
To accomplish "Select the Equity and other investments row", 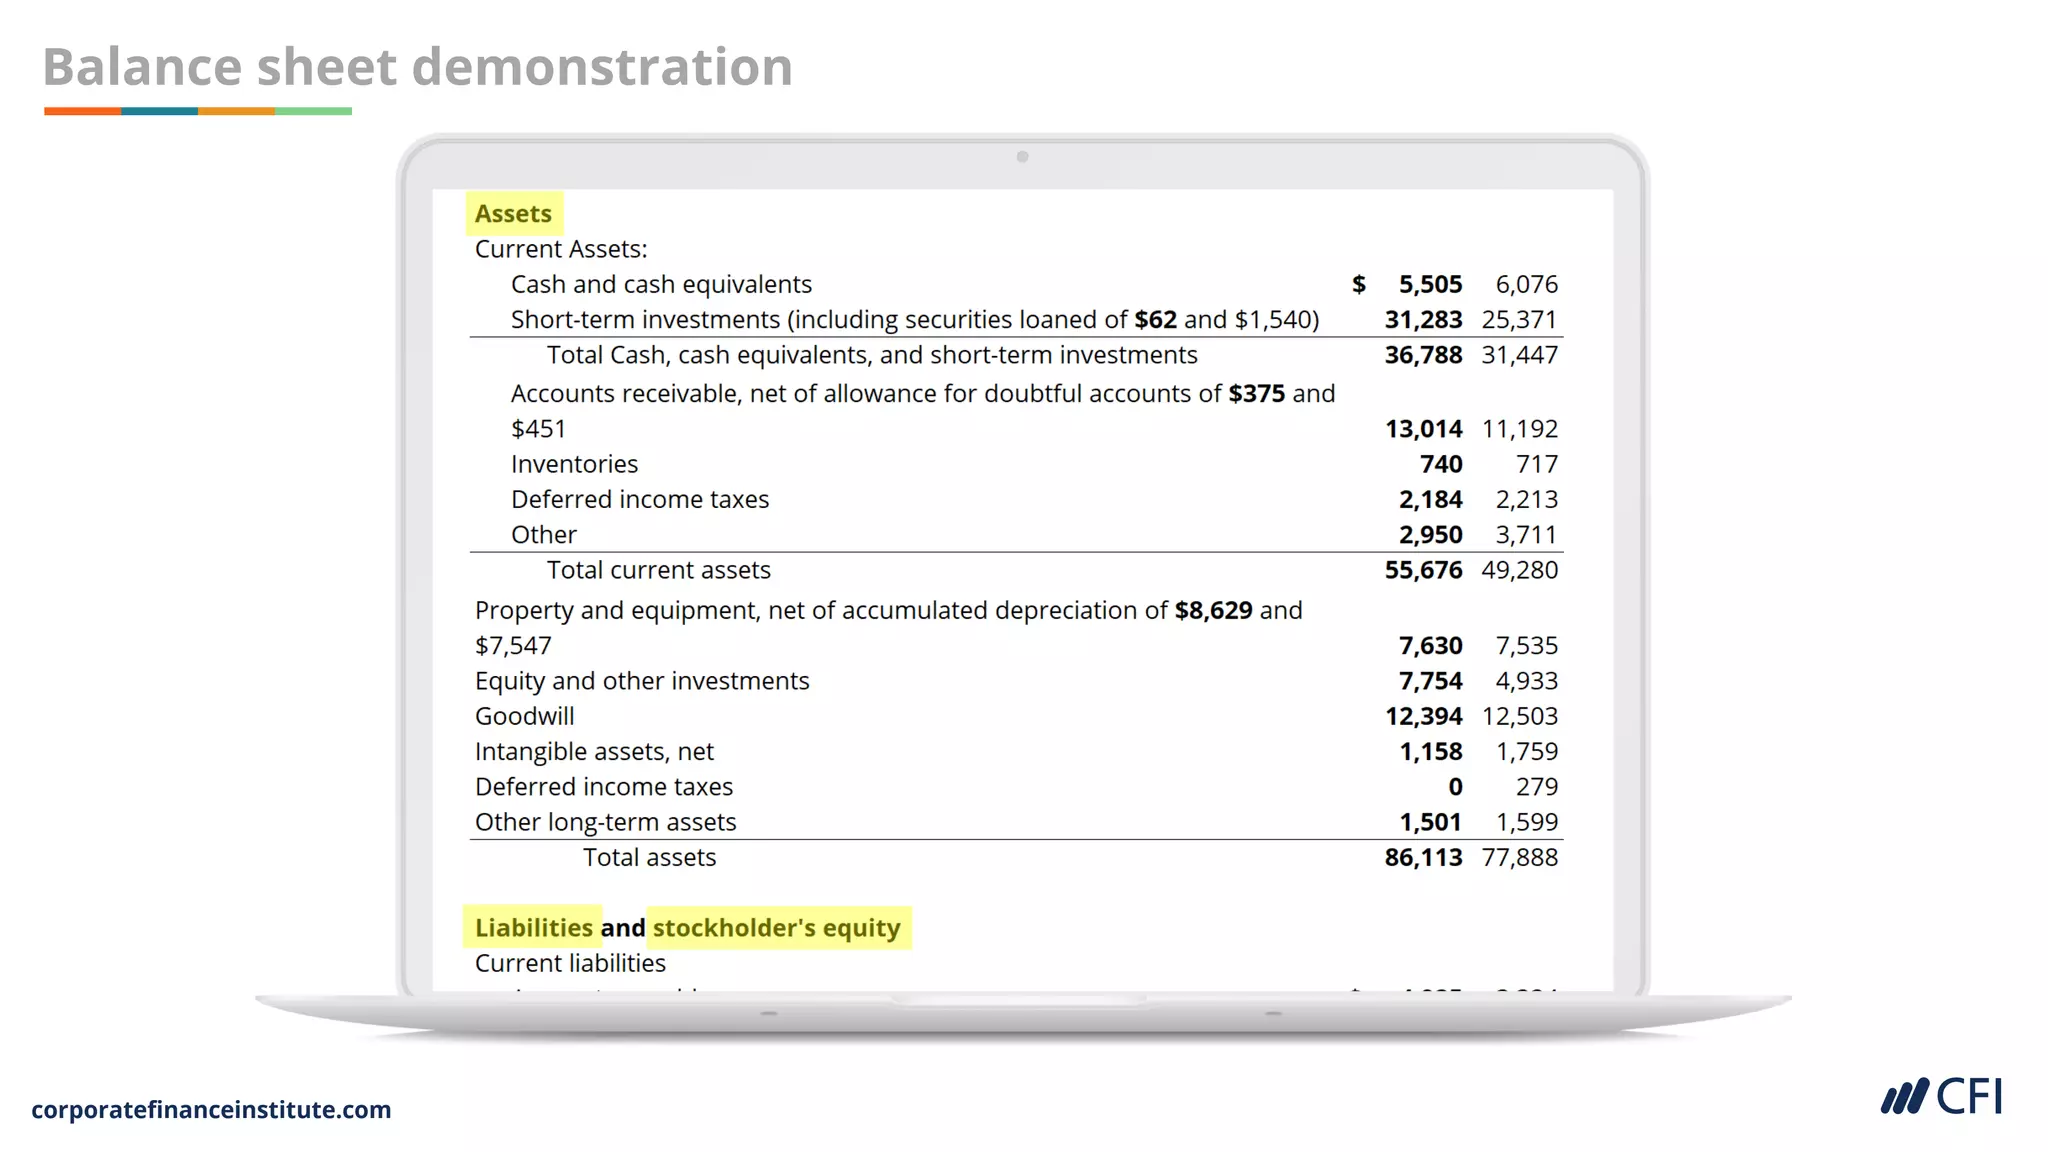I will click(x=642, y=682).
